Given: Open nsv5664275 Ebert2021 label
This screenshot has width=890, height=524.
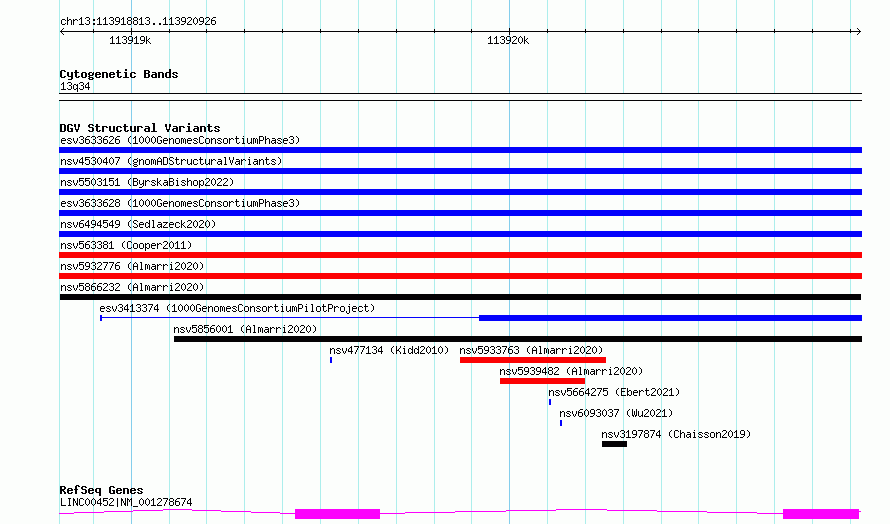Looking at the screenshot, I should [x=614, y=392].
